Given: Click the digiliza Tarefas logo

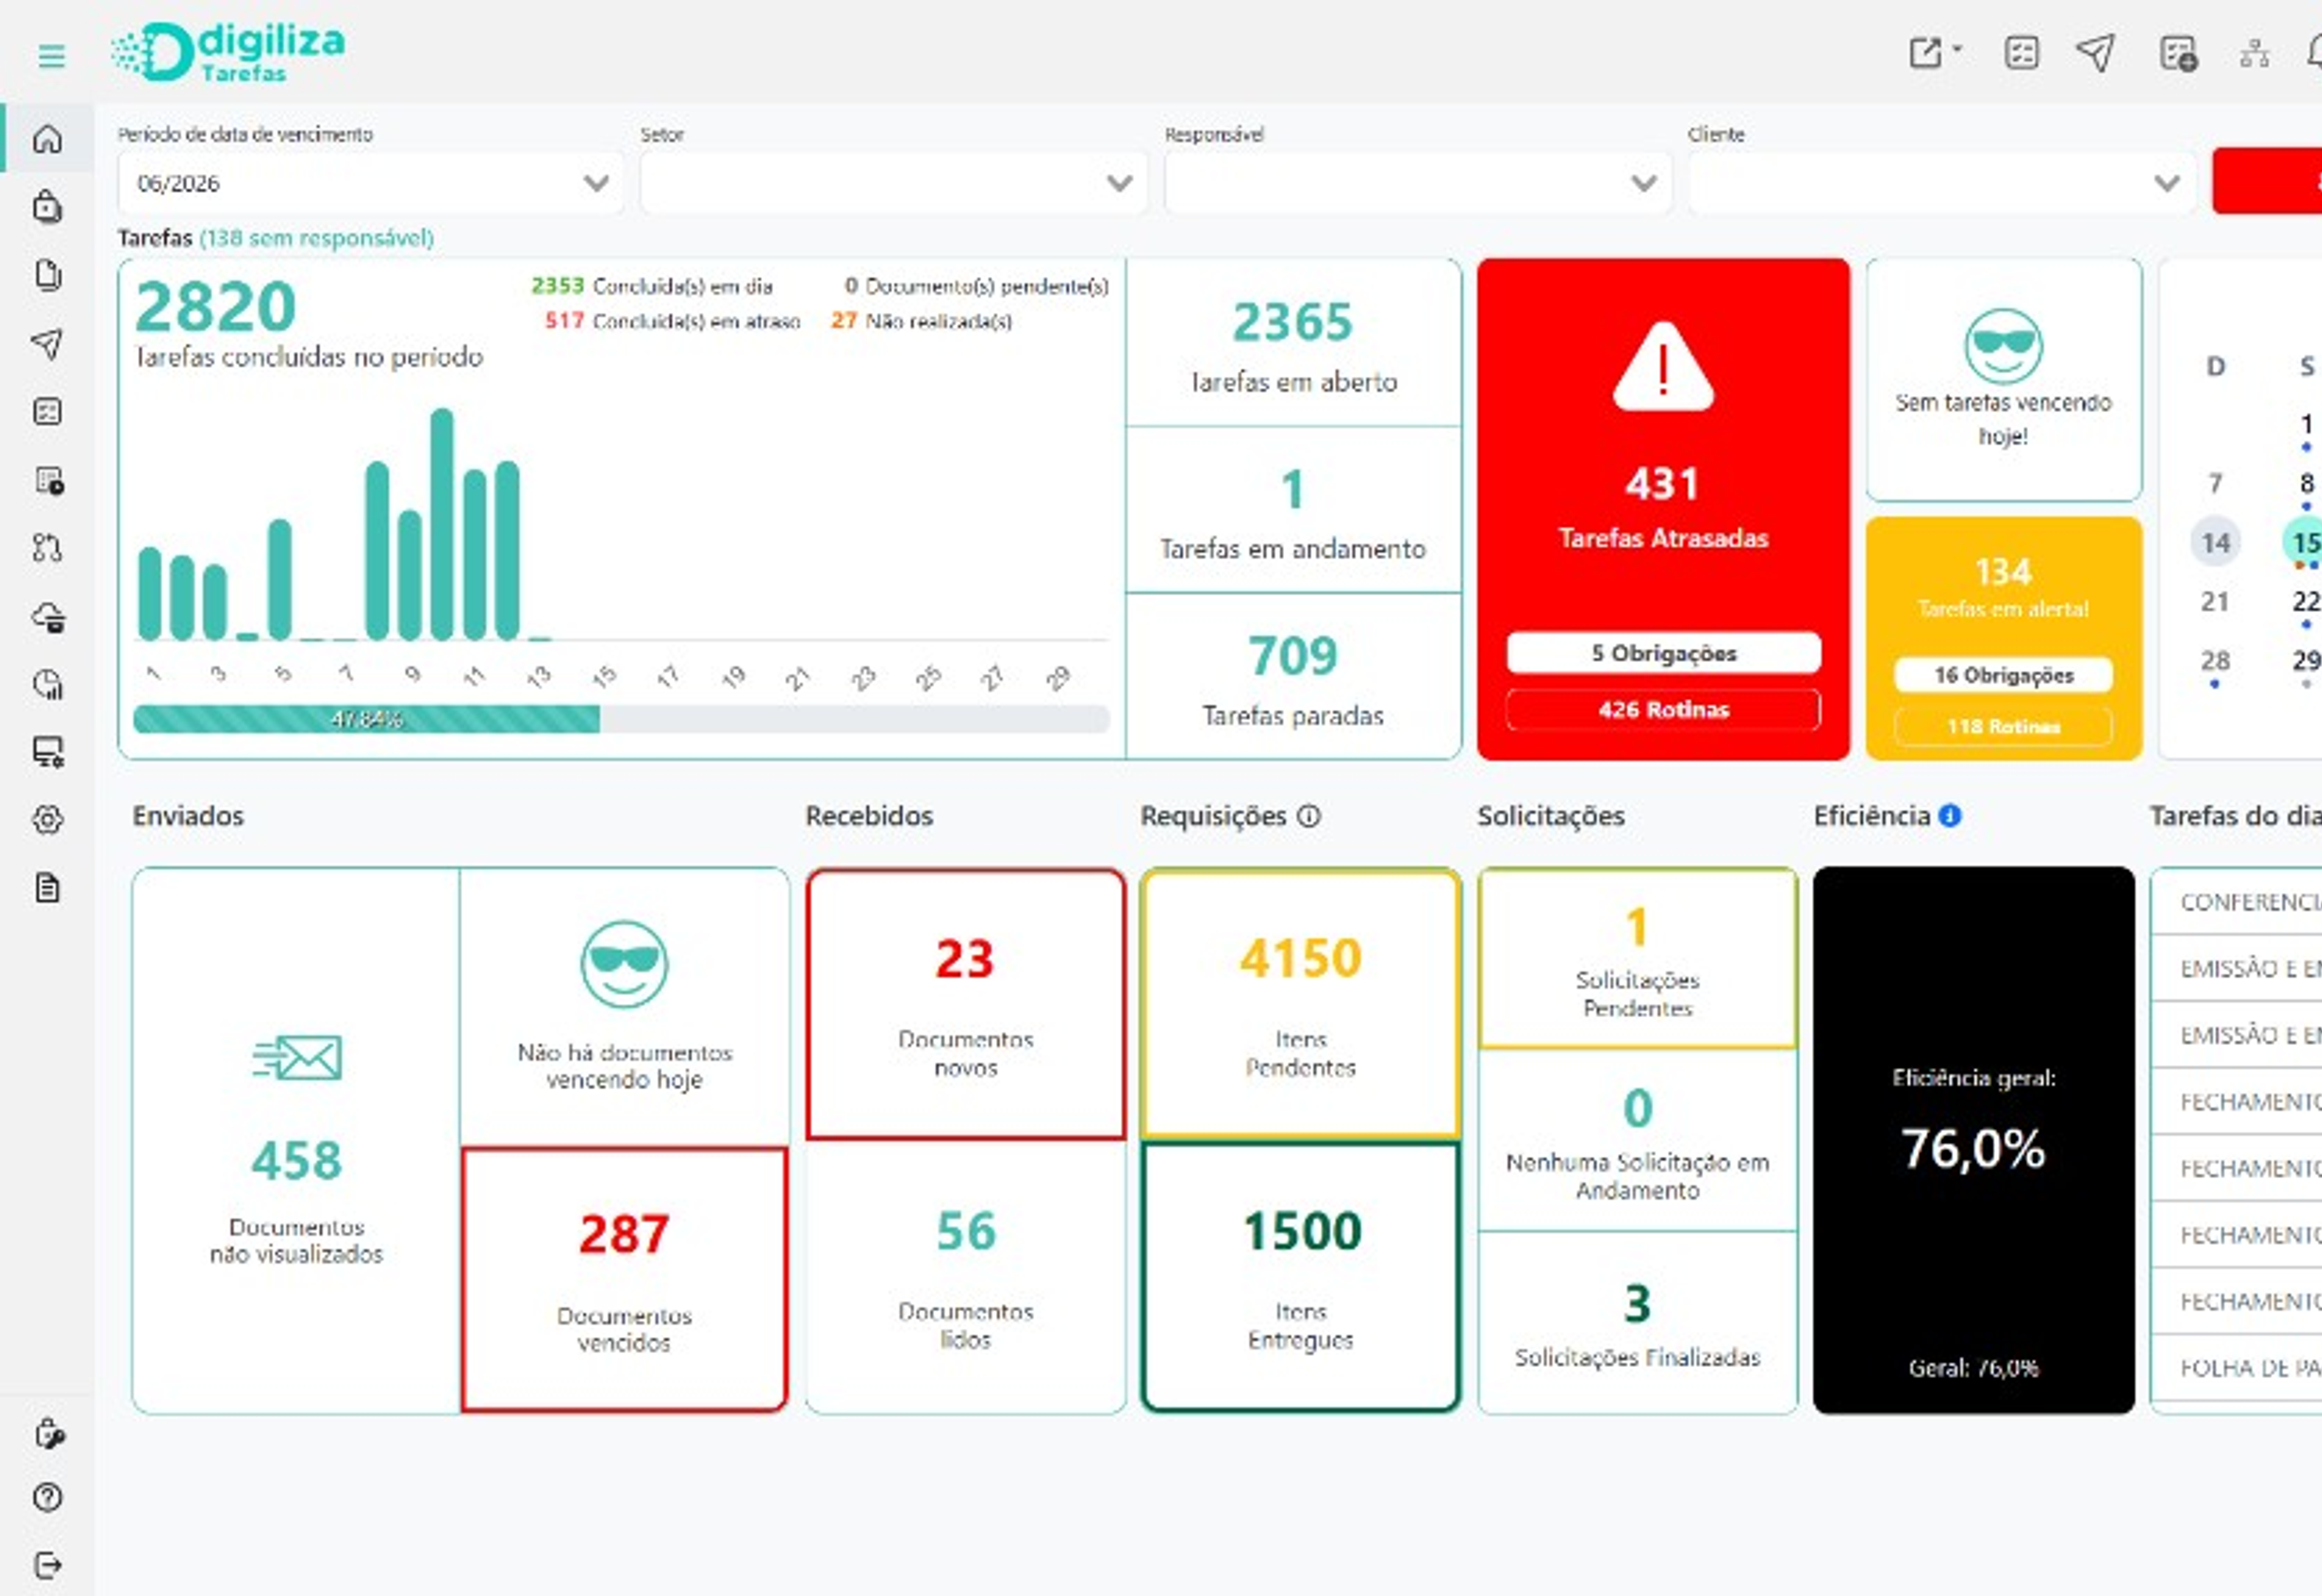Looking at the screenshot, I should pos(228,52).
